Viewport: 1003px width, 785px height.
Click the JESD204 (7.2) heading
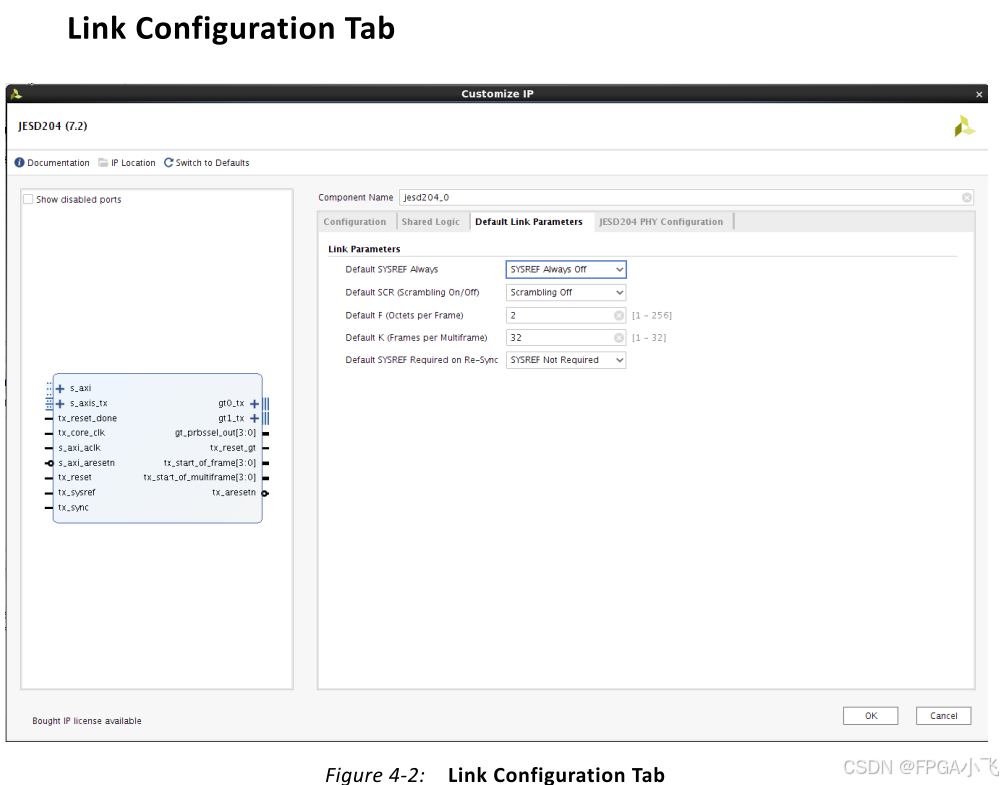point(52,126)
